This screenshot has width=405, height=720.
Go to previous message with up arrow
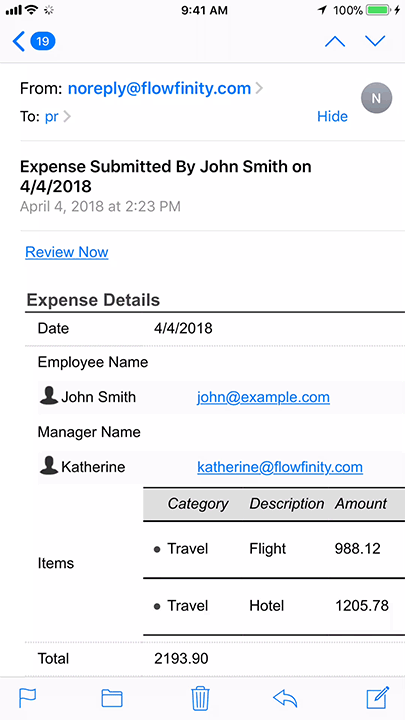pyautogui.click(x=335, y=42)
